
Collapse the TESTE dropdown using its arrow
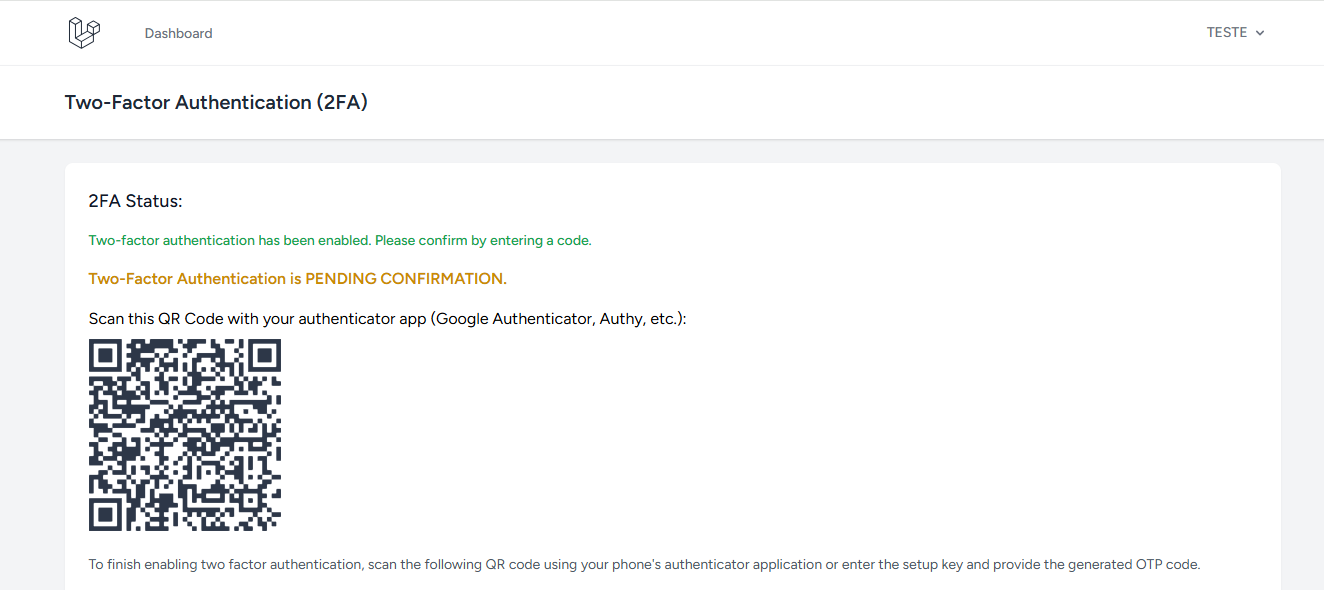pyautogui.click(x=1260, y=32)
